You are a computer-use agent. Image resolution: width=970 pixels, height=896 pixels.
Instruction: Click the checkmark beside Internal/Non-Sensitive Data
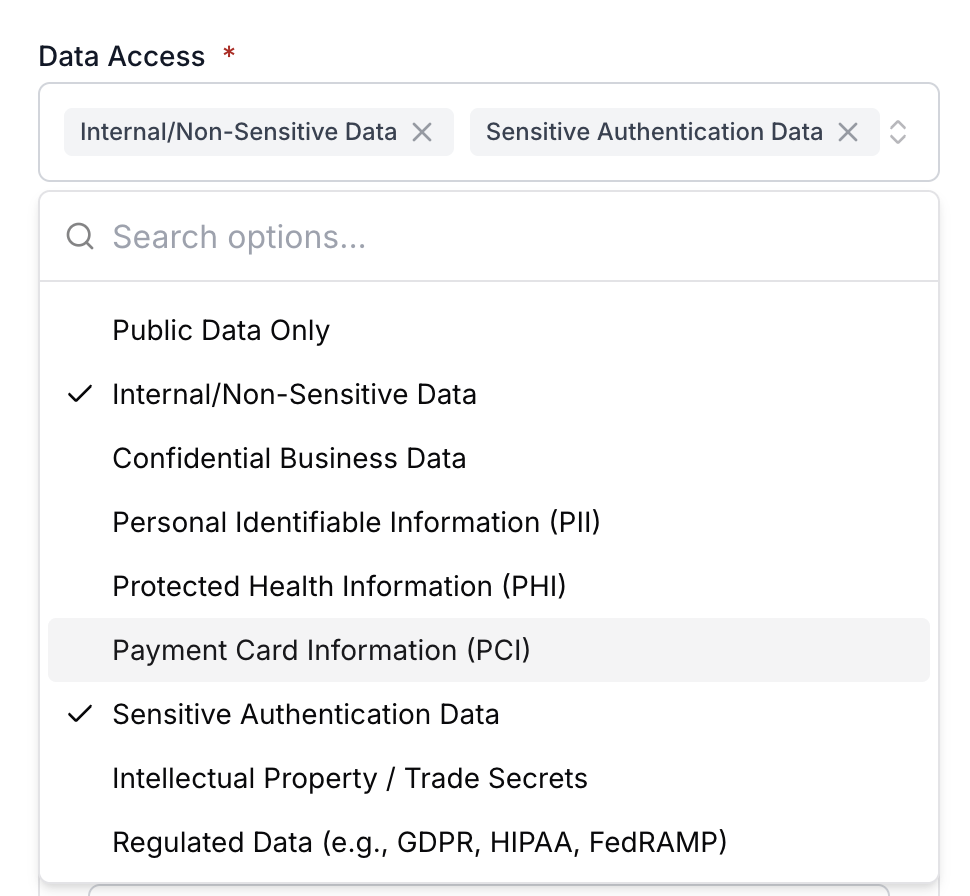tap(80, 394)
